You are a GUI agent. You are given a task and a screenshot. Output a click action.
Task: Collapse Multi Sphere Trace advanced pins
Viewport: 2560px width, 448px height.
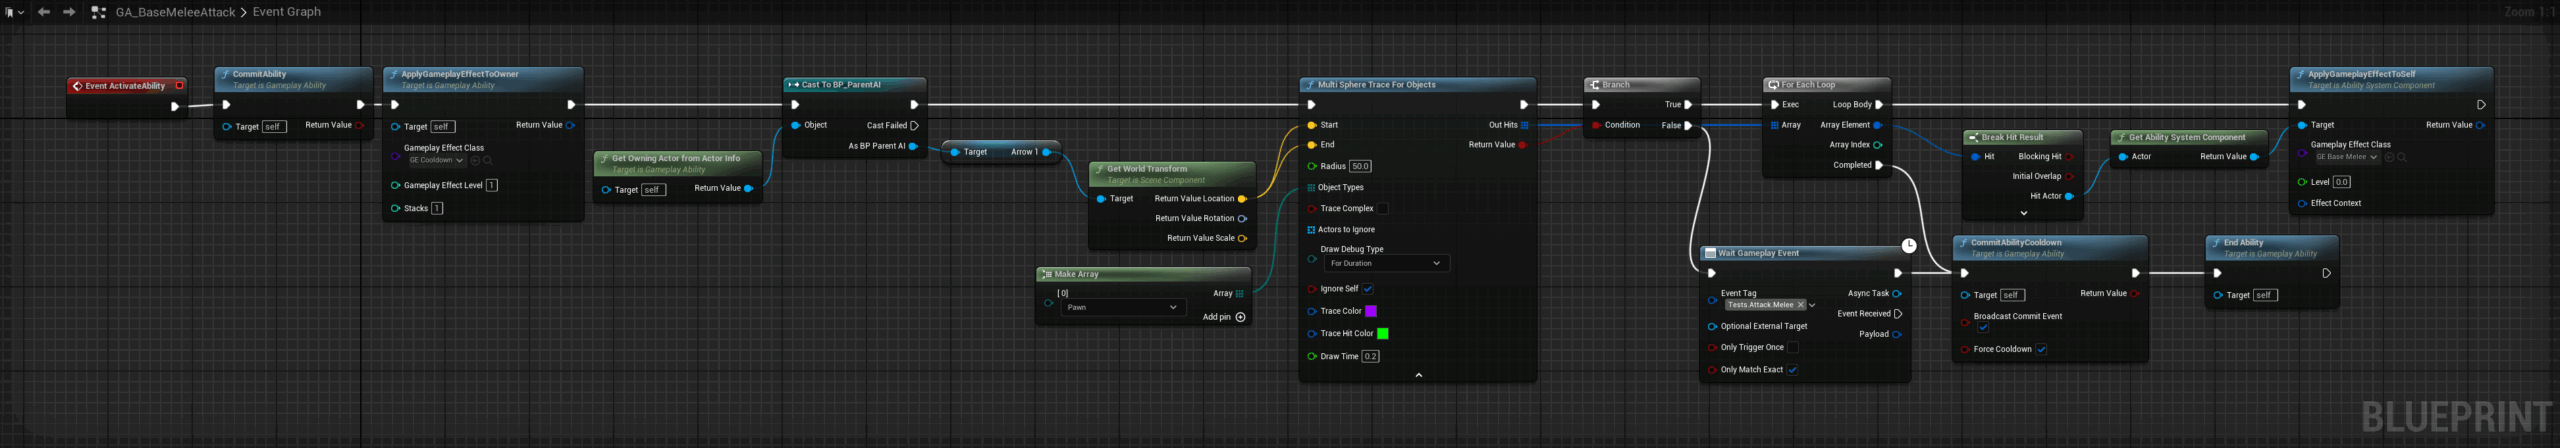point(1418,376)
